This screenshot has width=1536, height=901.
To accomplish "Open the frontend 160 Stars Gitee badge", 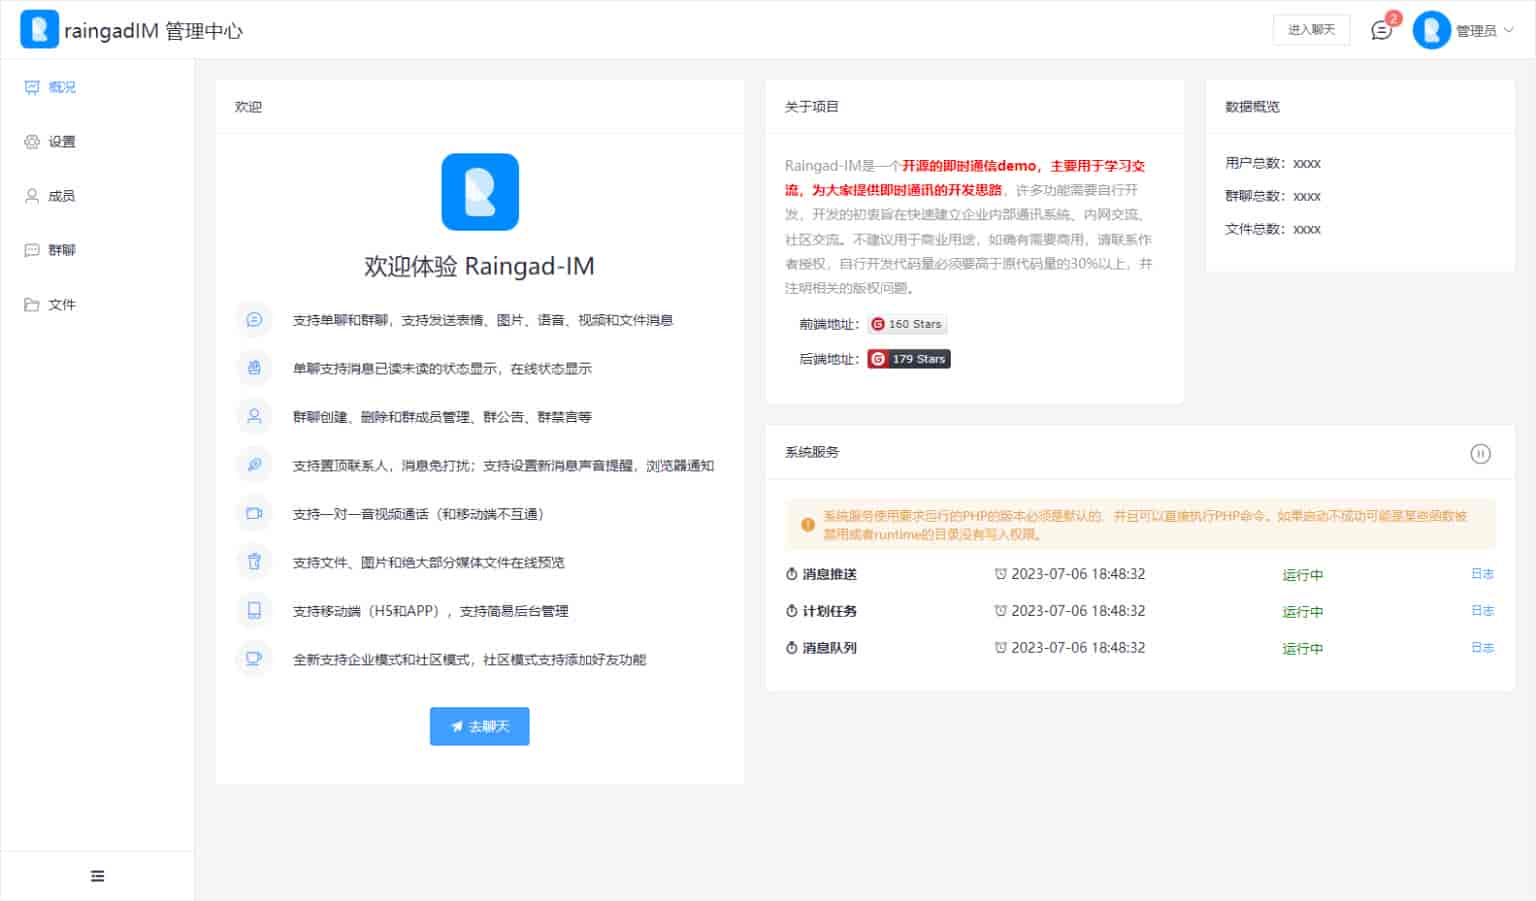I will 906,324.
